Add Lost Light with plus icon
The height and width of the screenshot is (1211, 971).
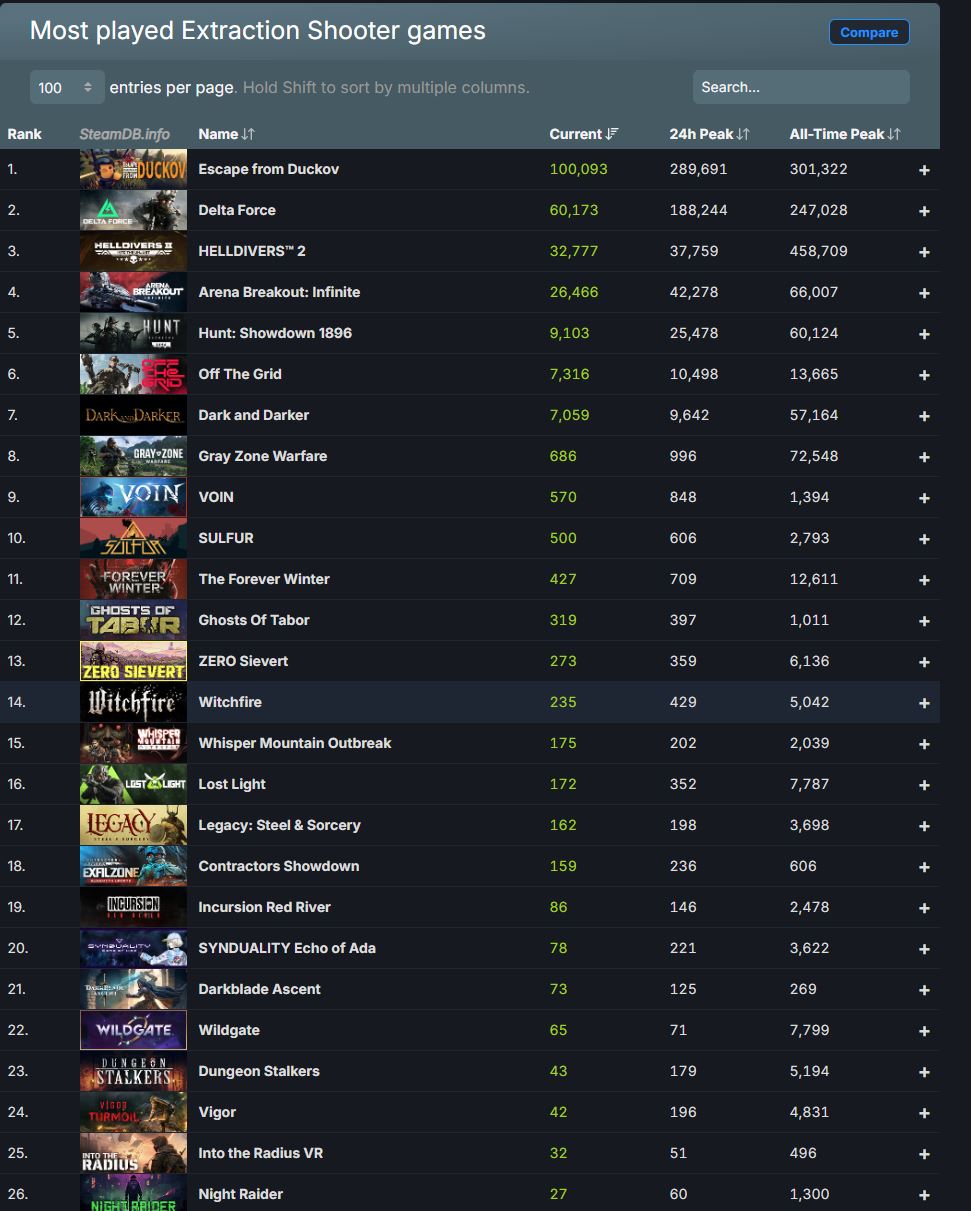[x=924, y=785]
